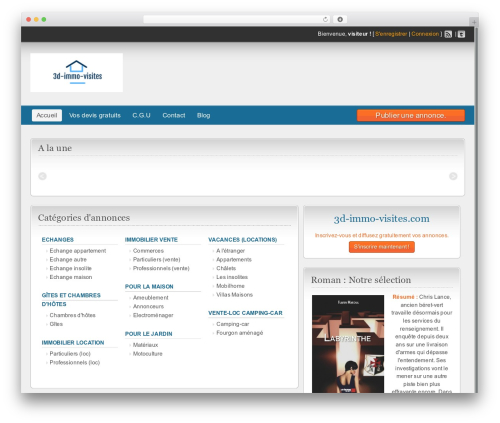The height and width of the screenshot is (423, 500).
Task: Click next arrow in A la une slider
Action: point(453,176)
